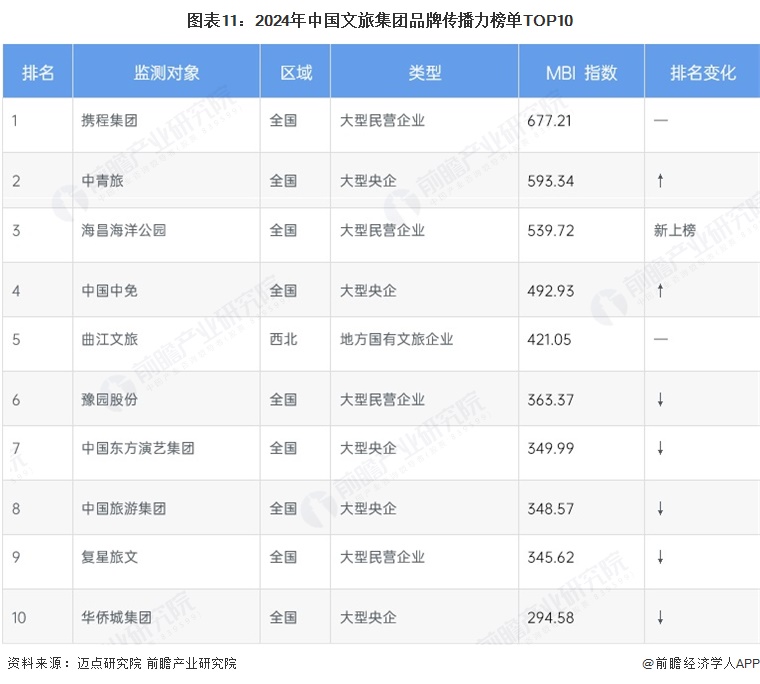Select the 排名变化 column header

(703, 73)
